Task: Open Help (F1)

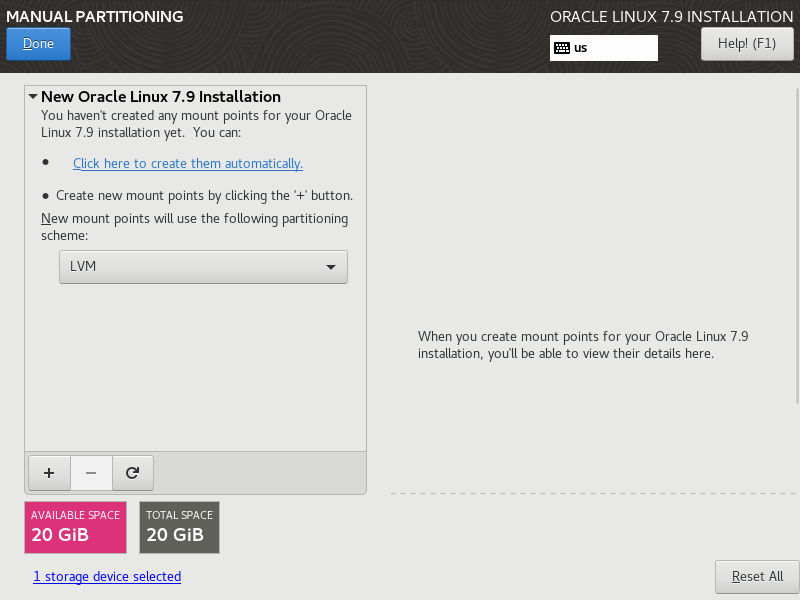Action: pos(747,44)
